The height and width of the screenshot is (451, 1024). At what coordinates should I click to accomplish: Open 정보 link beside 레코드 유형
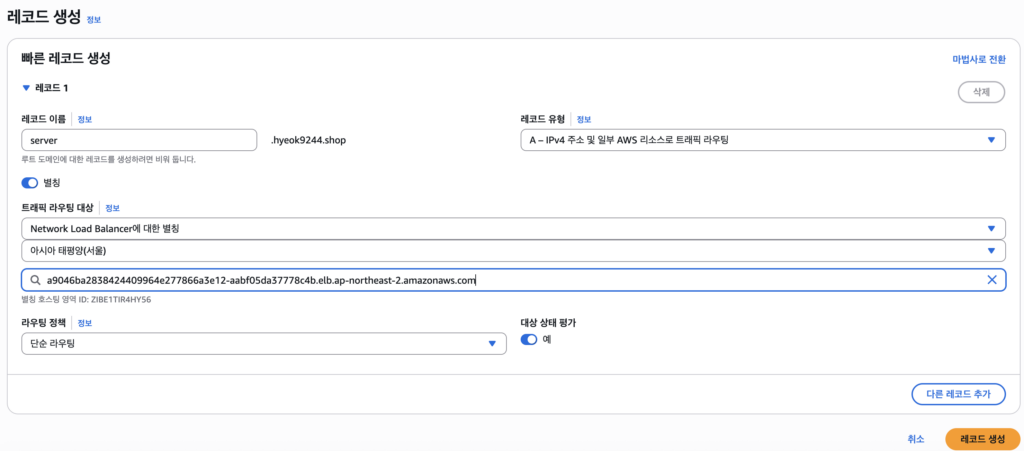coord(584,119)
